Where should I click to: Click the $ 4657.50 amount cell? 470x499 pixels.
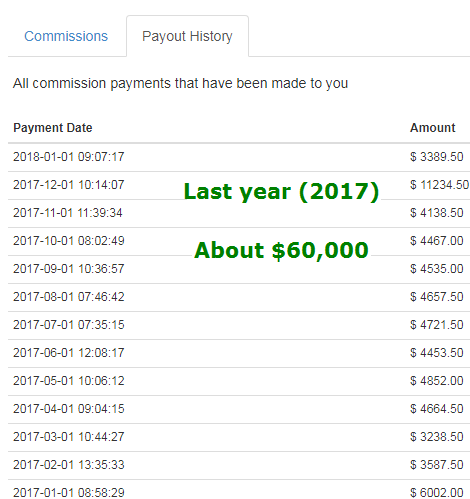[437, 297]
